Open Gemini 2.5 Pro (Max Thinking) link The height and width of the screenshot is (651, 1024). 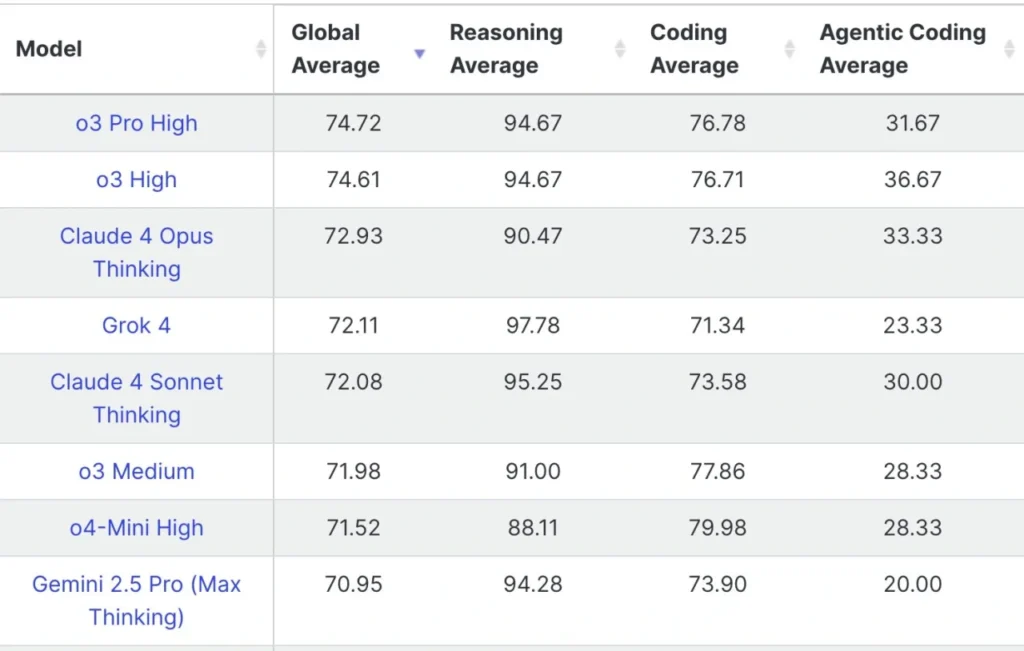[136, 600]
